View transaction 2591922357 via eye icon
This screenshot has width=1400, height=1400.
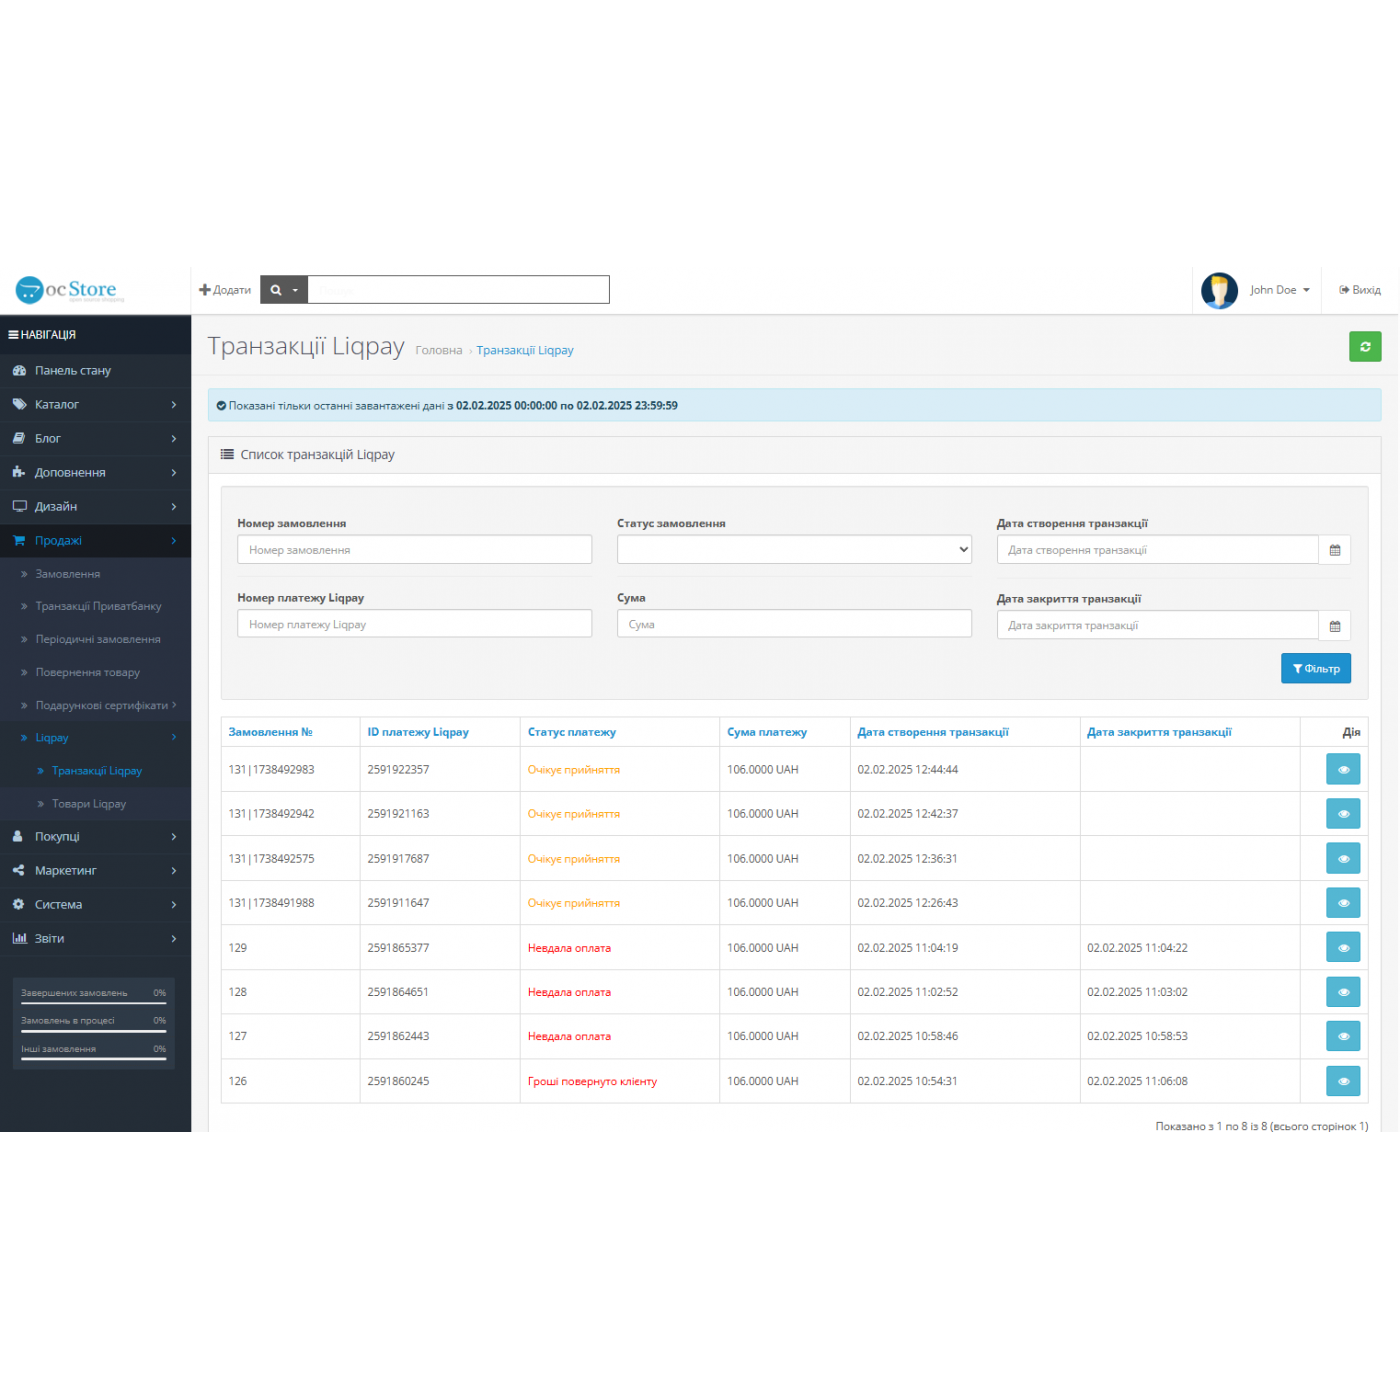pos(1342,769)
